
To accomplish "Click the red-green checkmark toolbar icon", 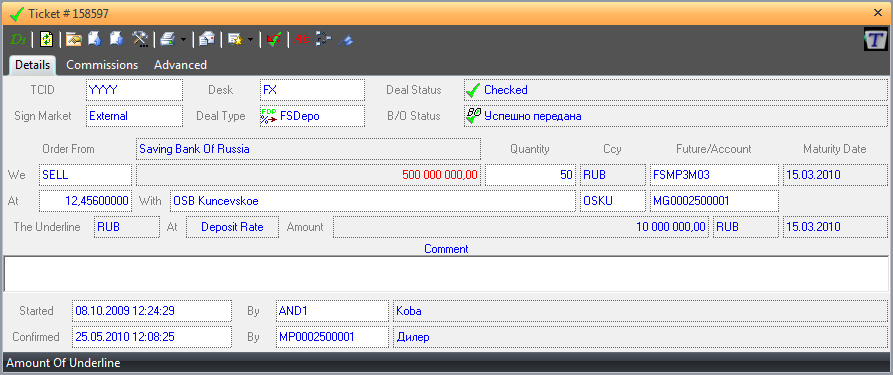I will click(274, 39).
